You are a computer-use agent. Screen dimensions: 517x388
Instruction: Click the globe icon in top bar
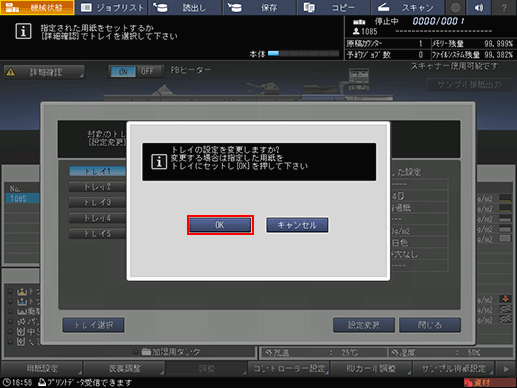456,7
